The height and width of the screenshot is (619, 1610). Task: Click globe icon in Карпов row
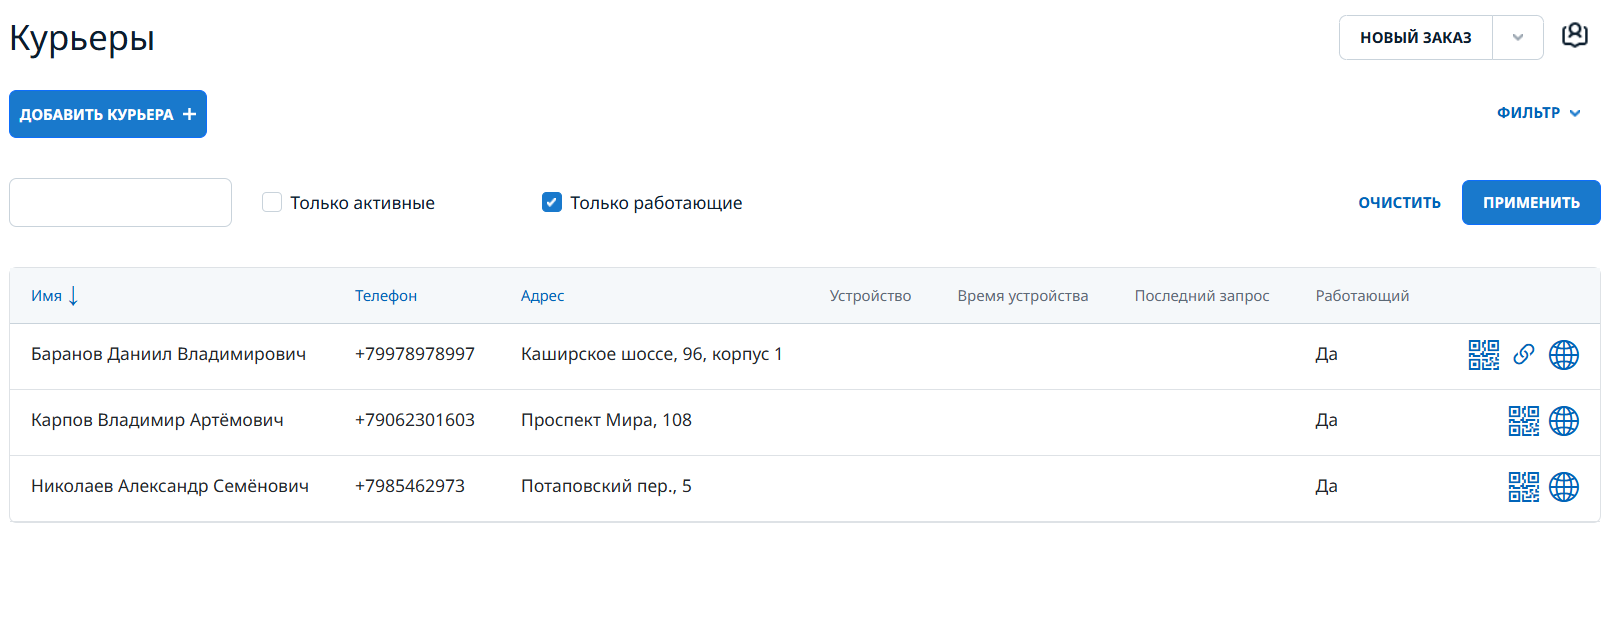1563,421
